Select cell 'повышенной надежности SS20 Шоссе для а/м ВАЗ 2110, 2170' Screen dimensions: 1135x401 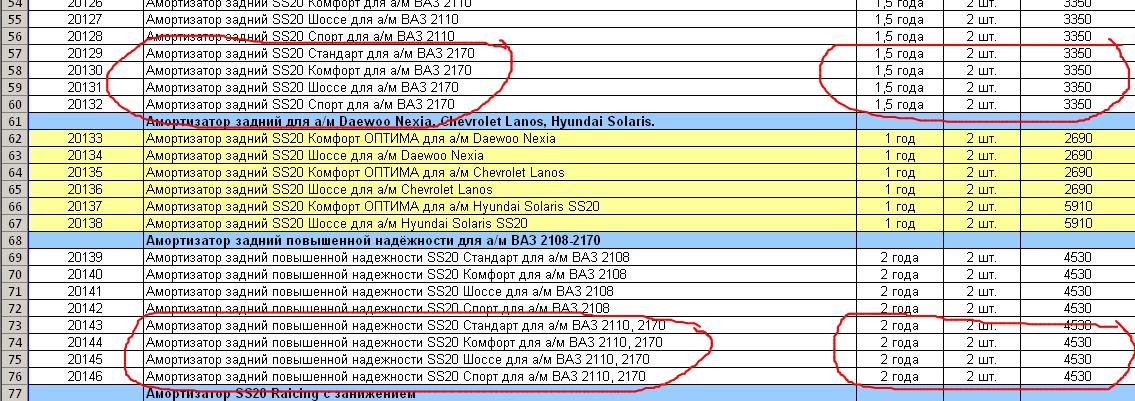(499, 360)
